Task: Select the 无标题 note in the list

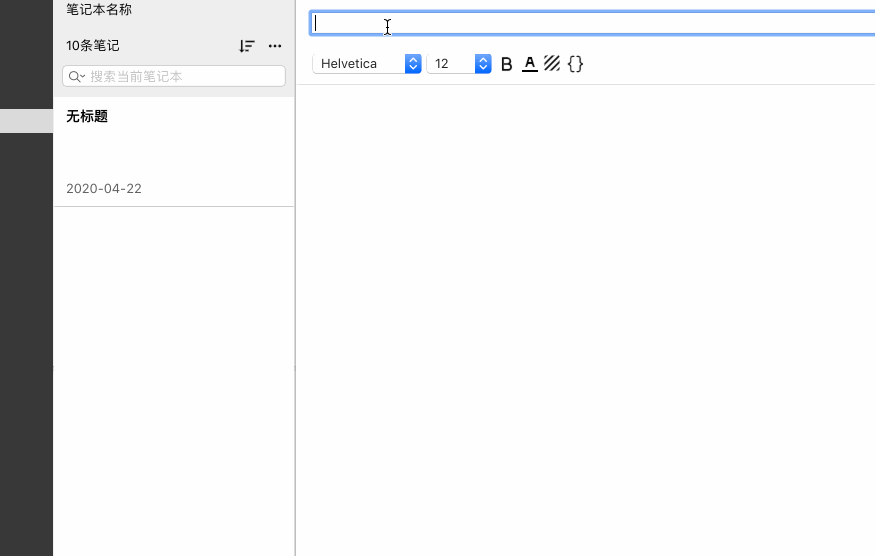Action: pyautogui.click(x=174, y=152)
